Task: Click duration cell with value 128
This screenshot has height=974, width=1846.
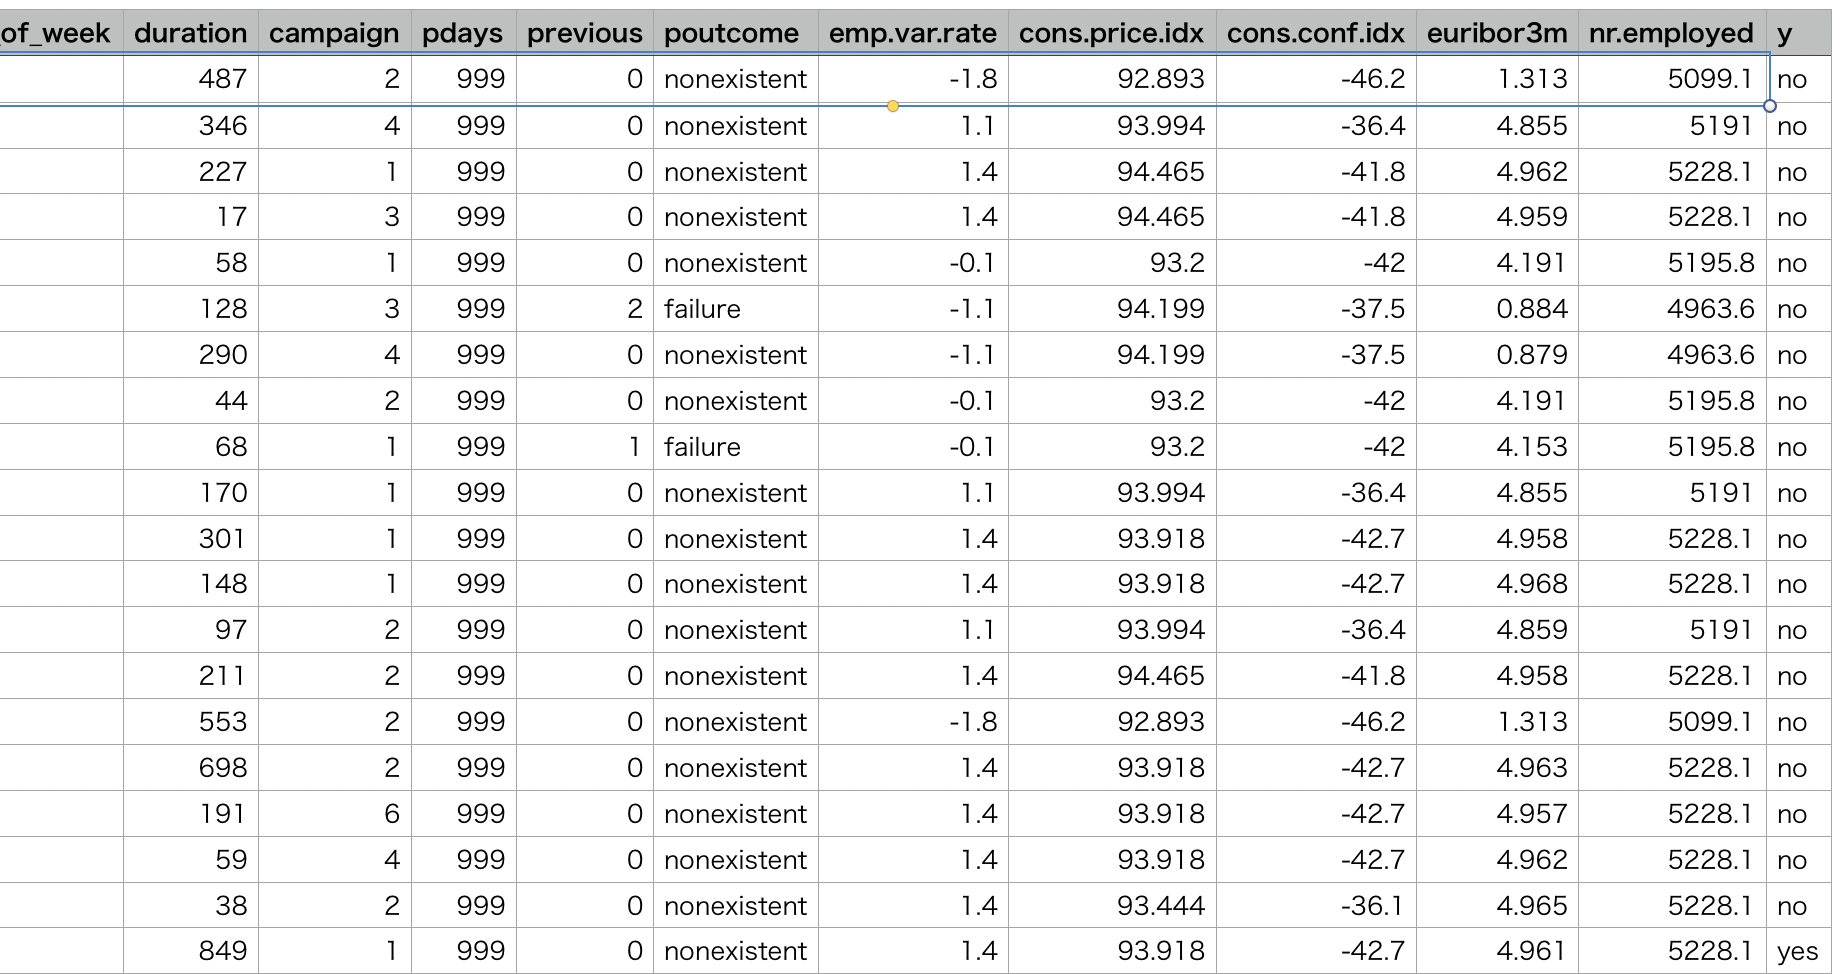Action: point(191,309)
